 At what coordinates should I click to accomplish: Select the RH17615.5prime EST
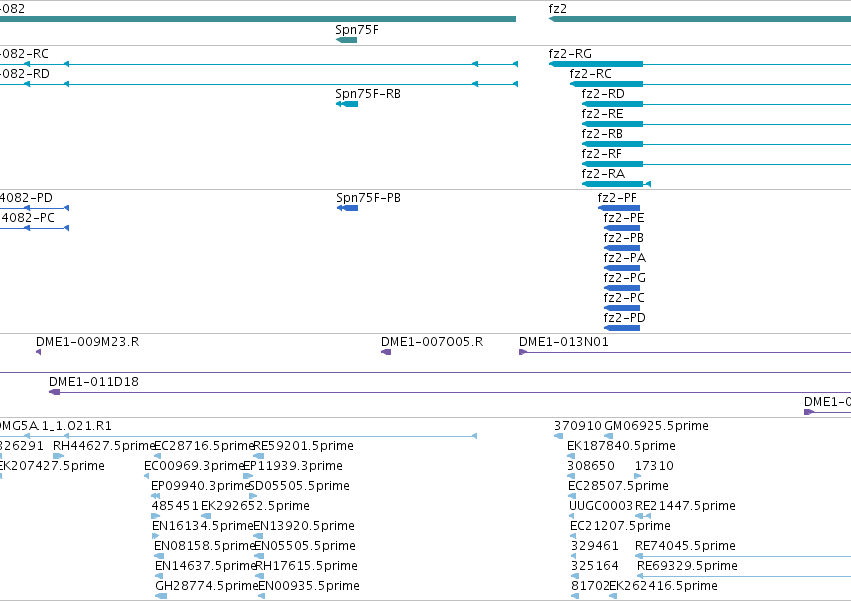(259, 576)
